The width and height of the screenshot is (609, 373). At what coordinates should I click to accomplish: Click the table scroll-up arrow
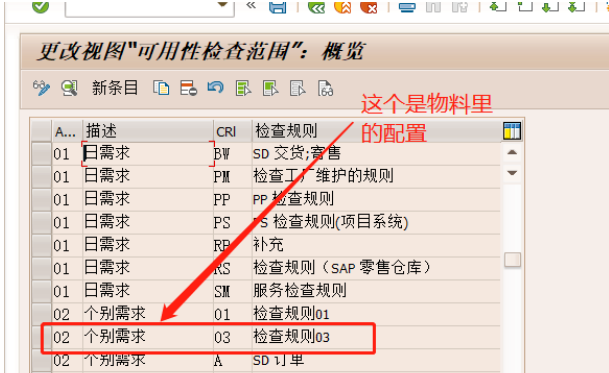512,152
